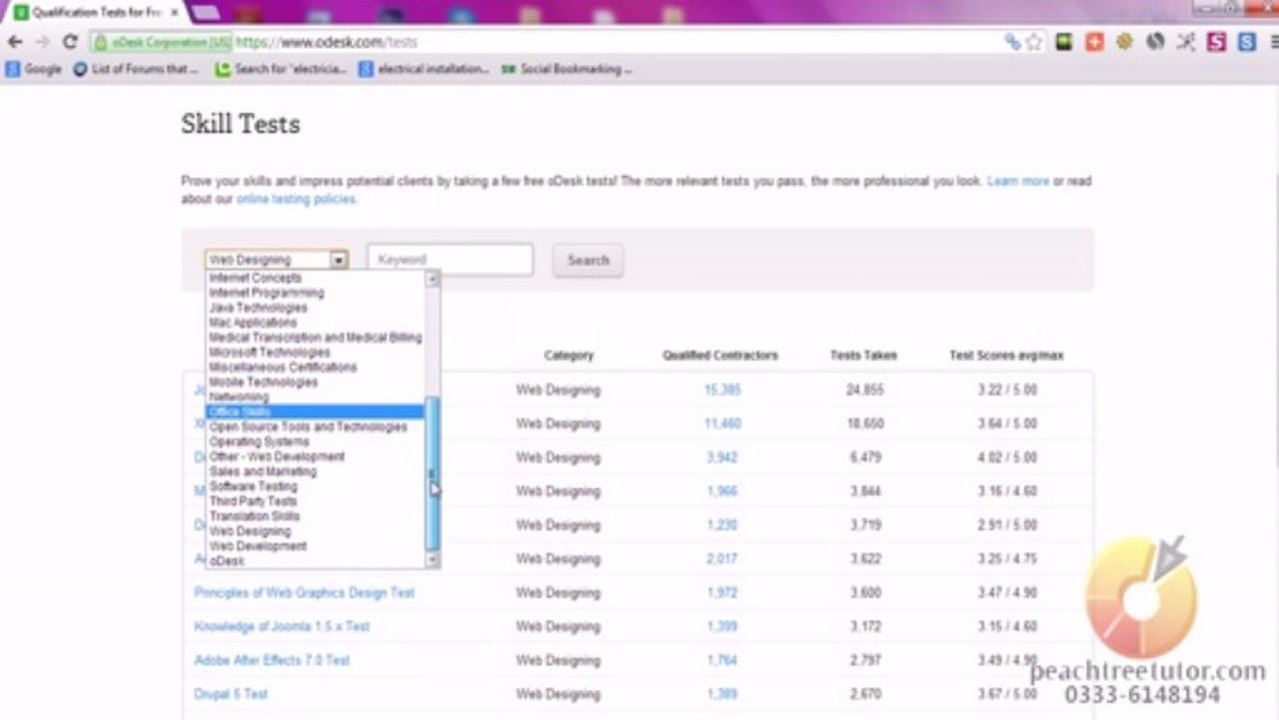Go back with the browser back arrow
Viewport: 1279px width, 720px height.
click(x=15, y=42)
